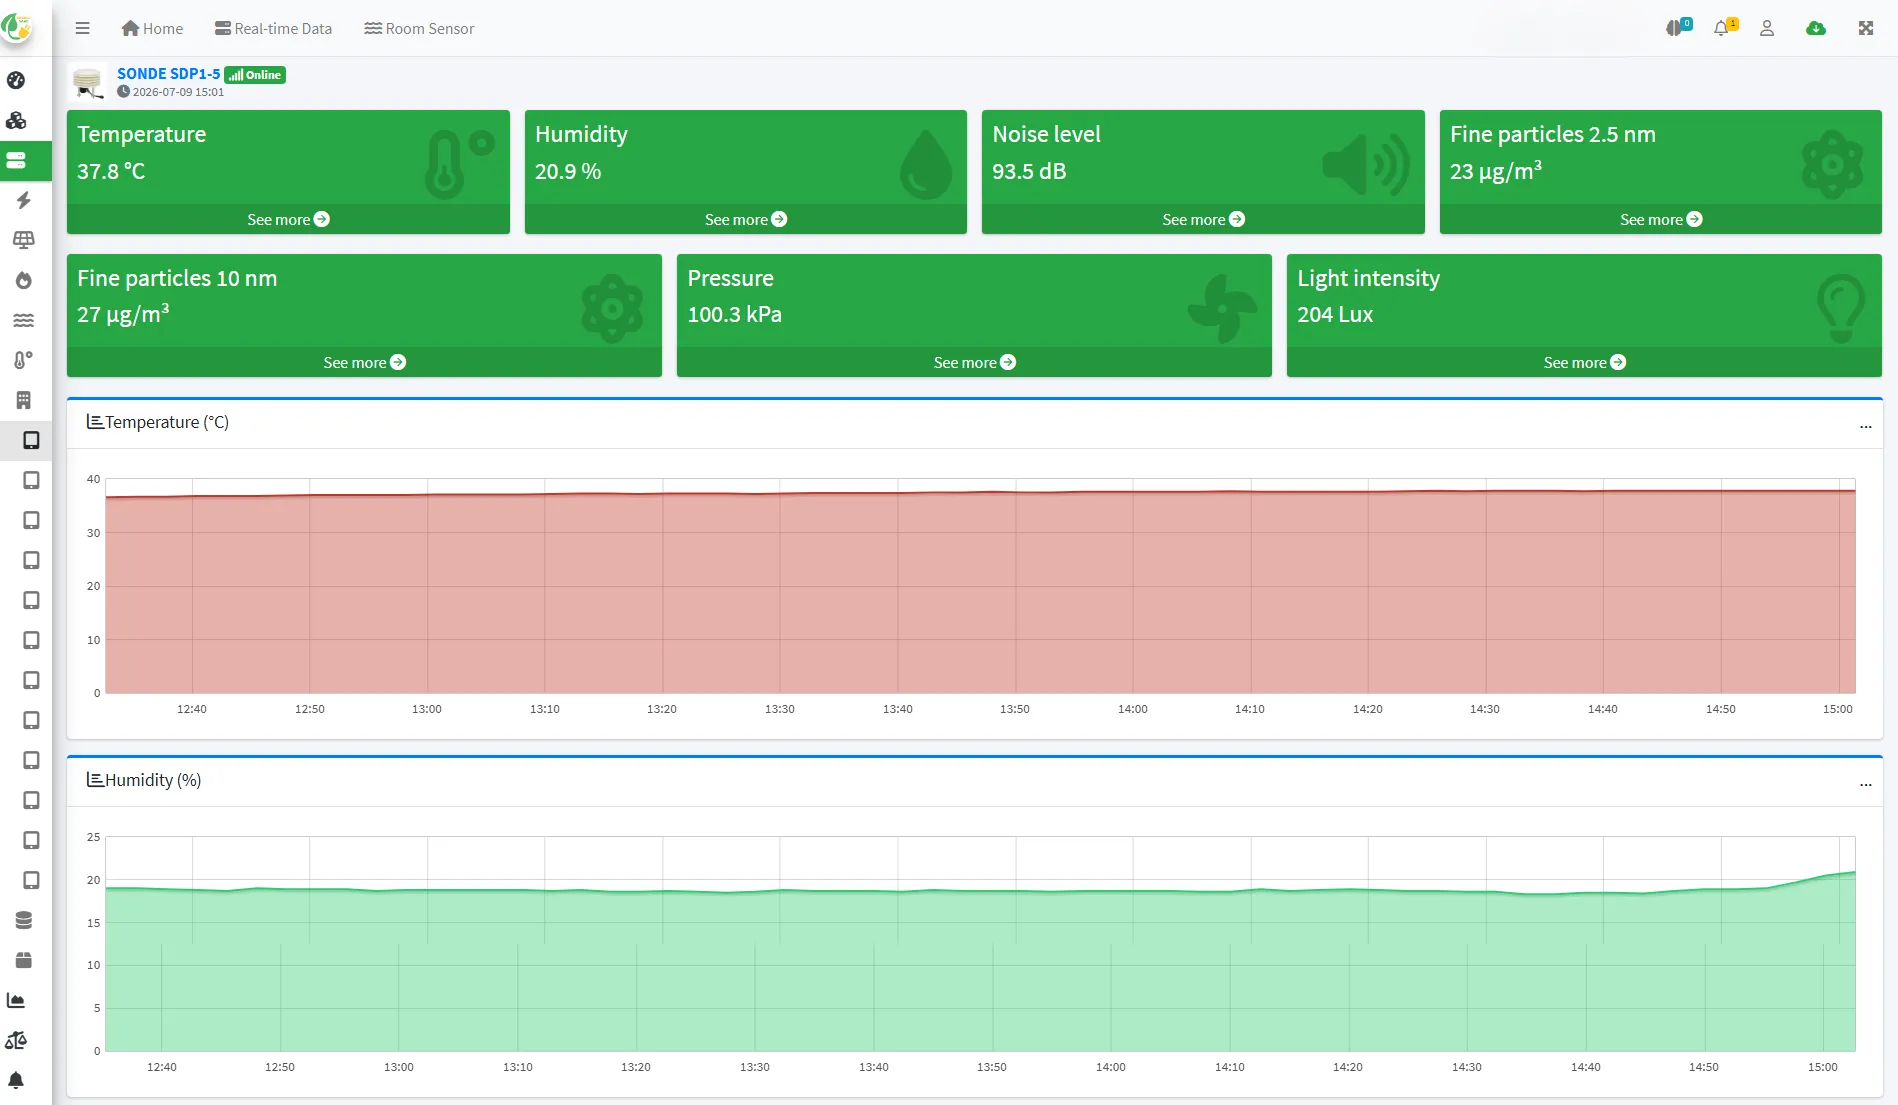Toggle fullscreen expand icon
Screen dimensions: 1898x1105
click(x=1866, y=28)
